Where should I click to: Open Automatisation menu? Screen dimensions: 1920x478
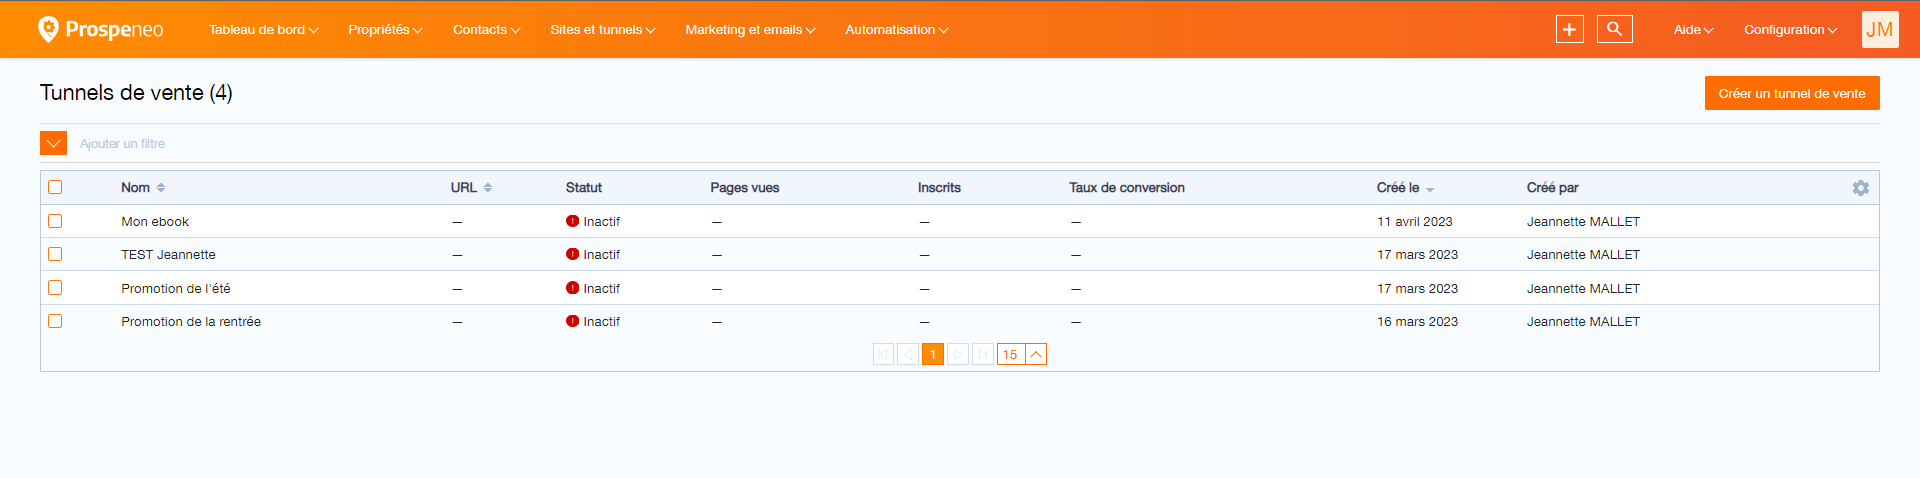[x=896, y=30]
